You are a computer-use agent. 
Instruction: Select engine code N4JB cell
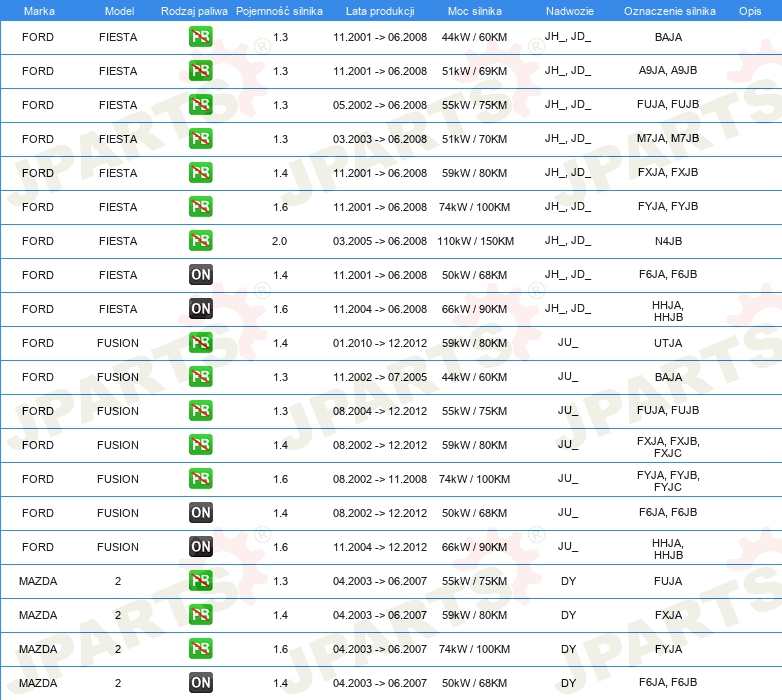[668, 241]
